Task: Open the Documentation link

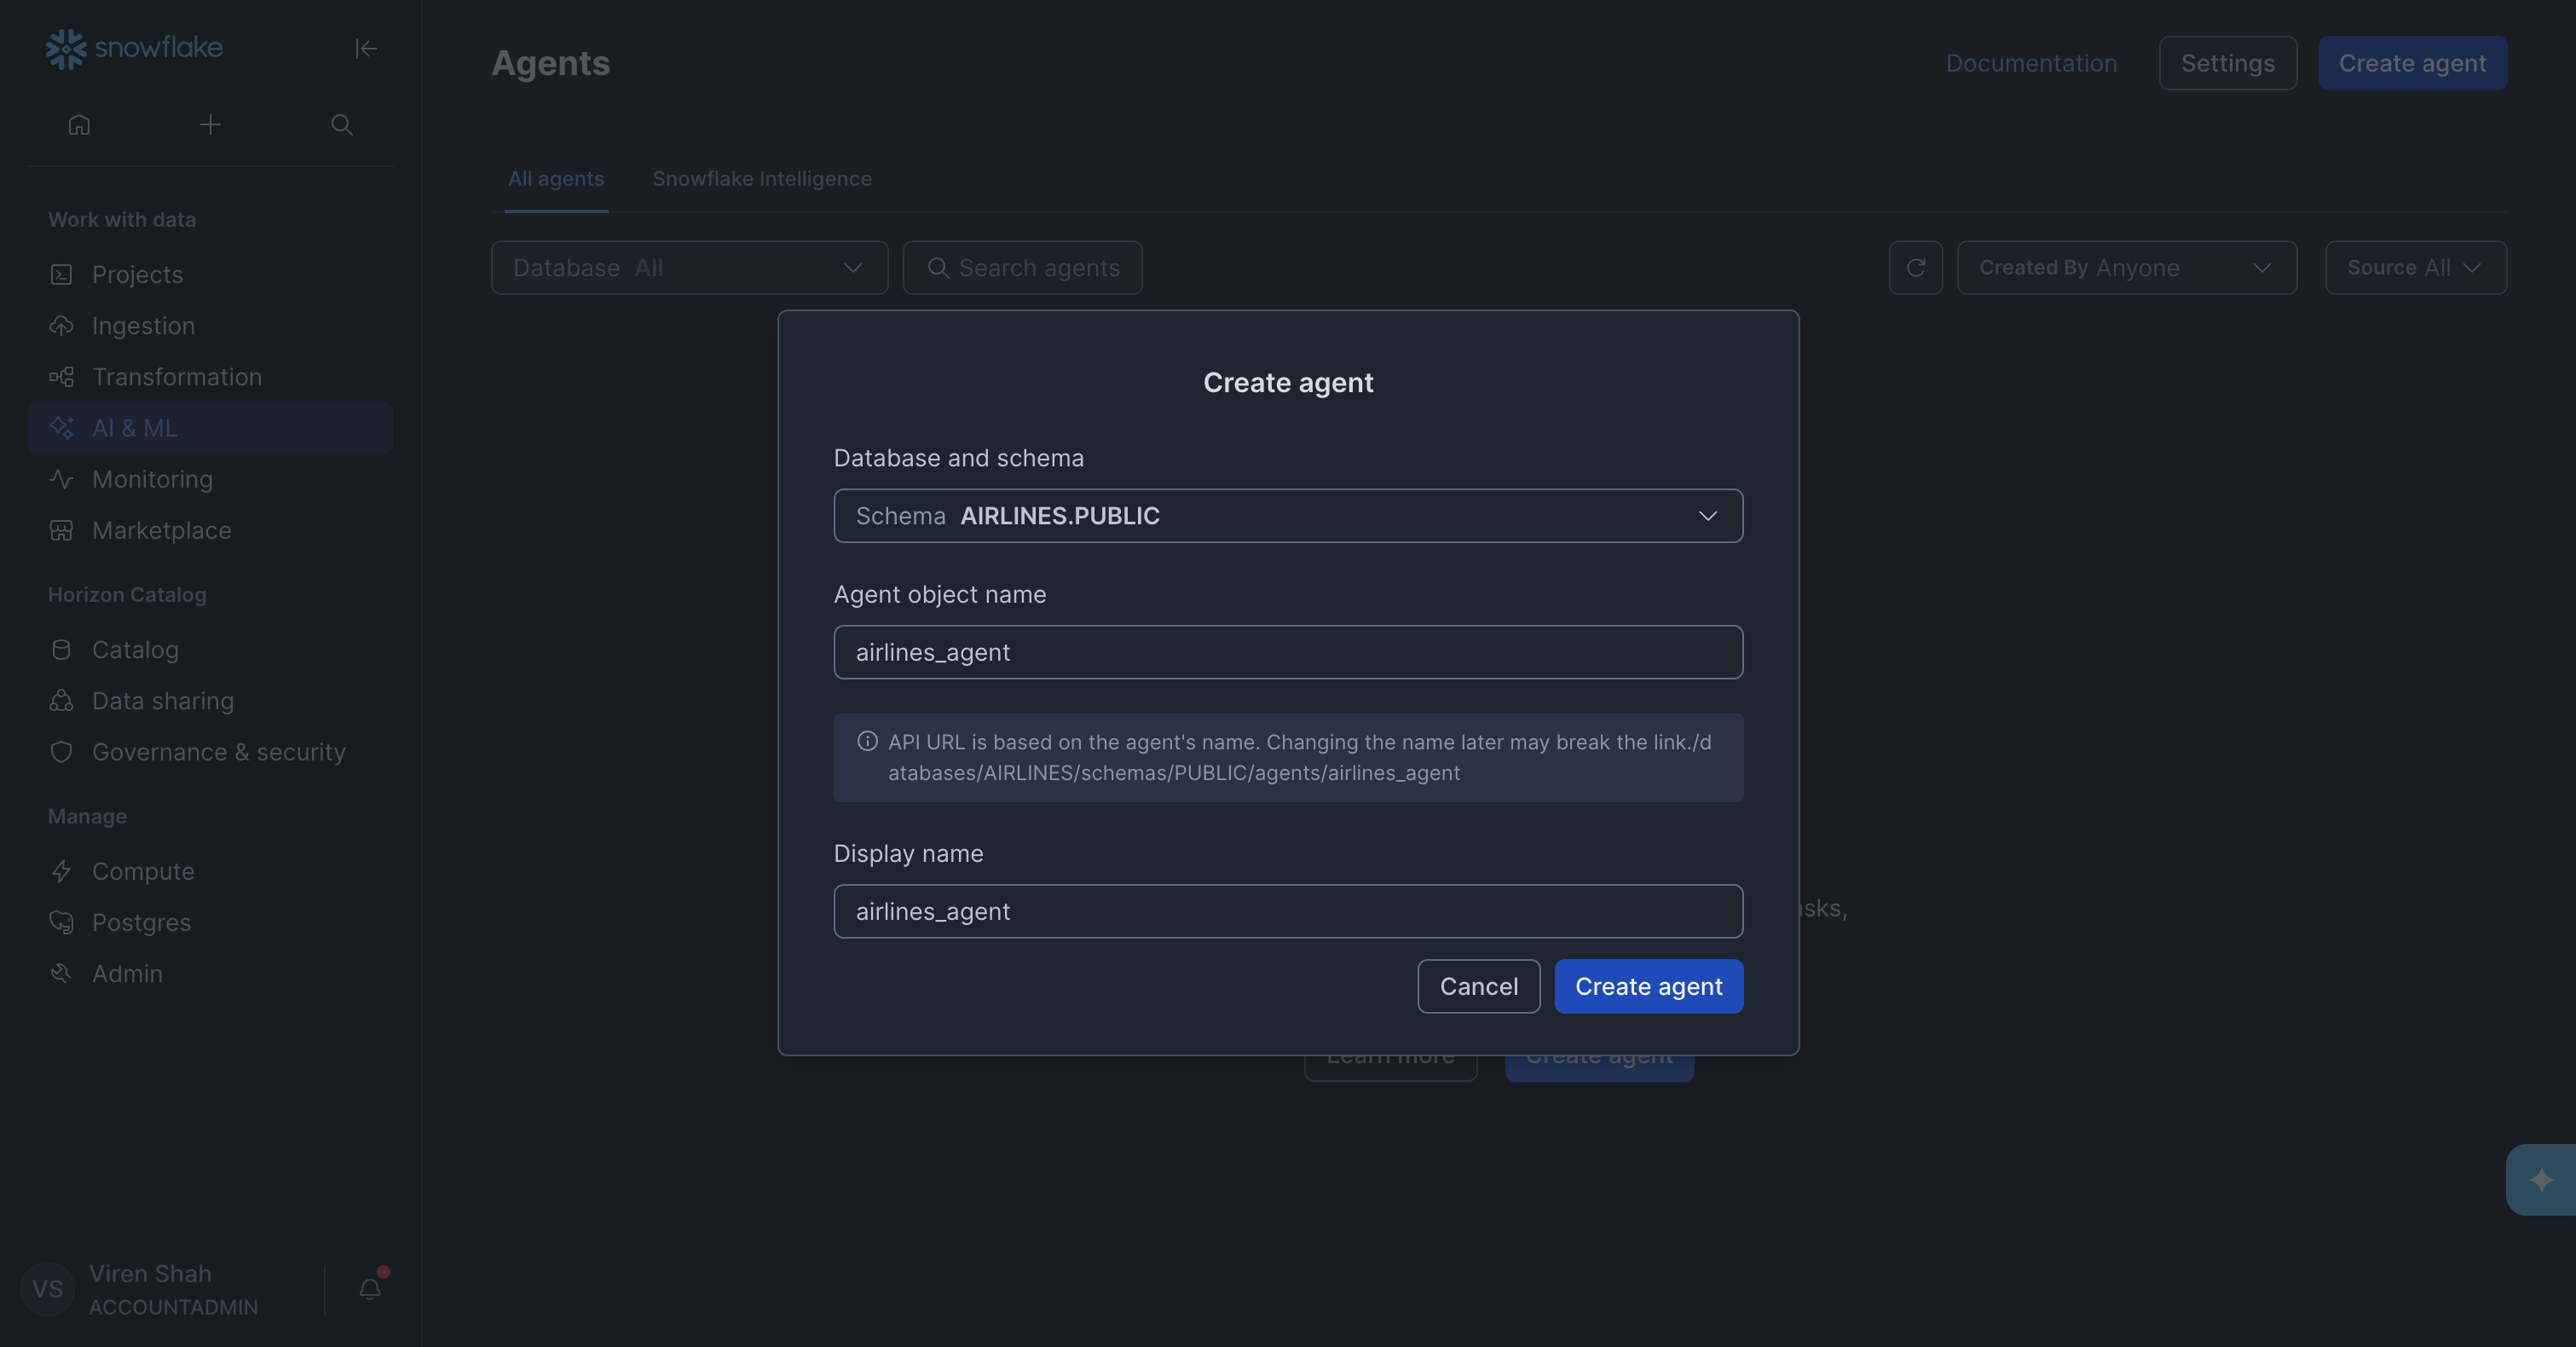Action: pos(2031,63)
